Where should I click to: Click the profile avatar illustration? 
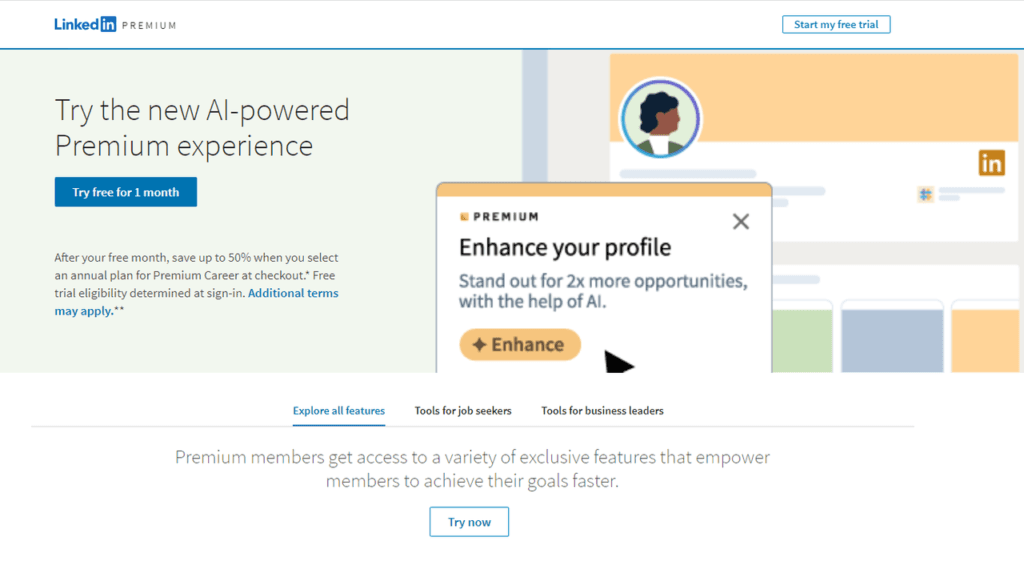pyautogui.click(x=660, y=119)
